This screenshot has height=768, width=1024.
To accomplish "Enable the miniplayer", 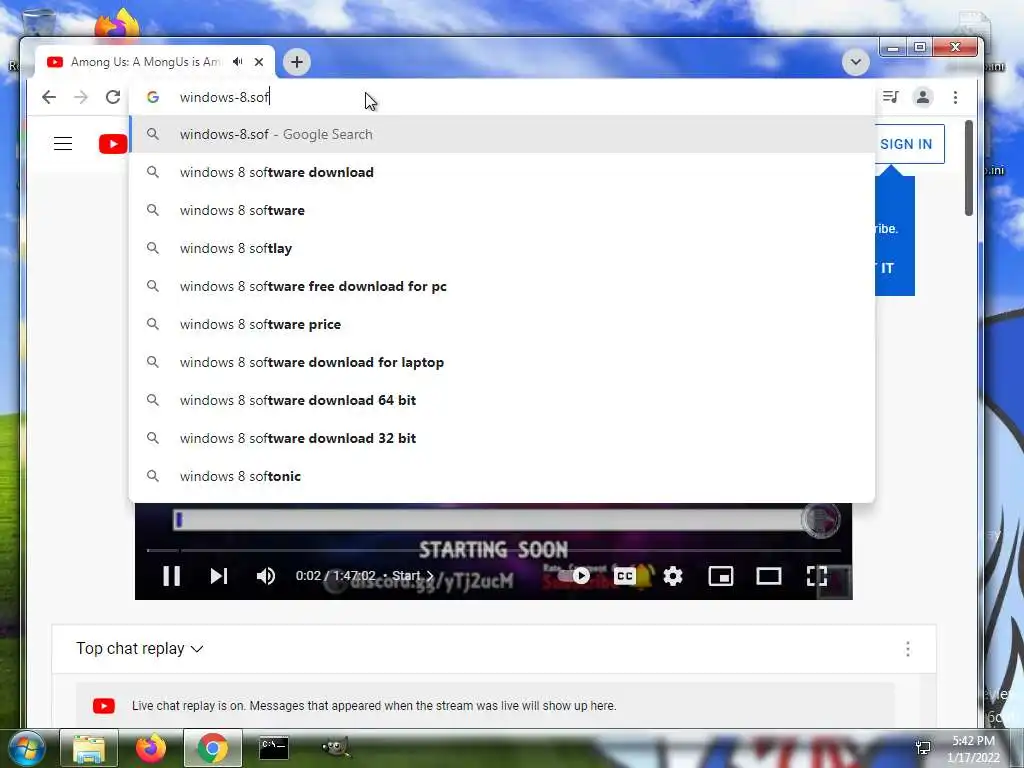I will click(x=721, y=576).
